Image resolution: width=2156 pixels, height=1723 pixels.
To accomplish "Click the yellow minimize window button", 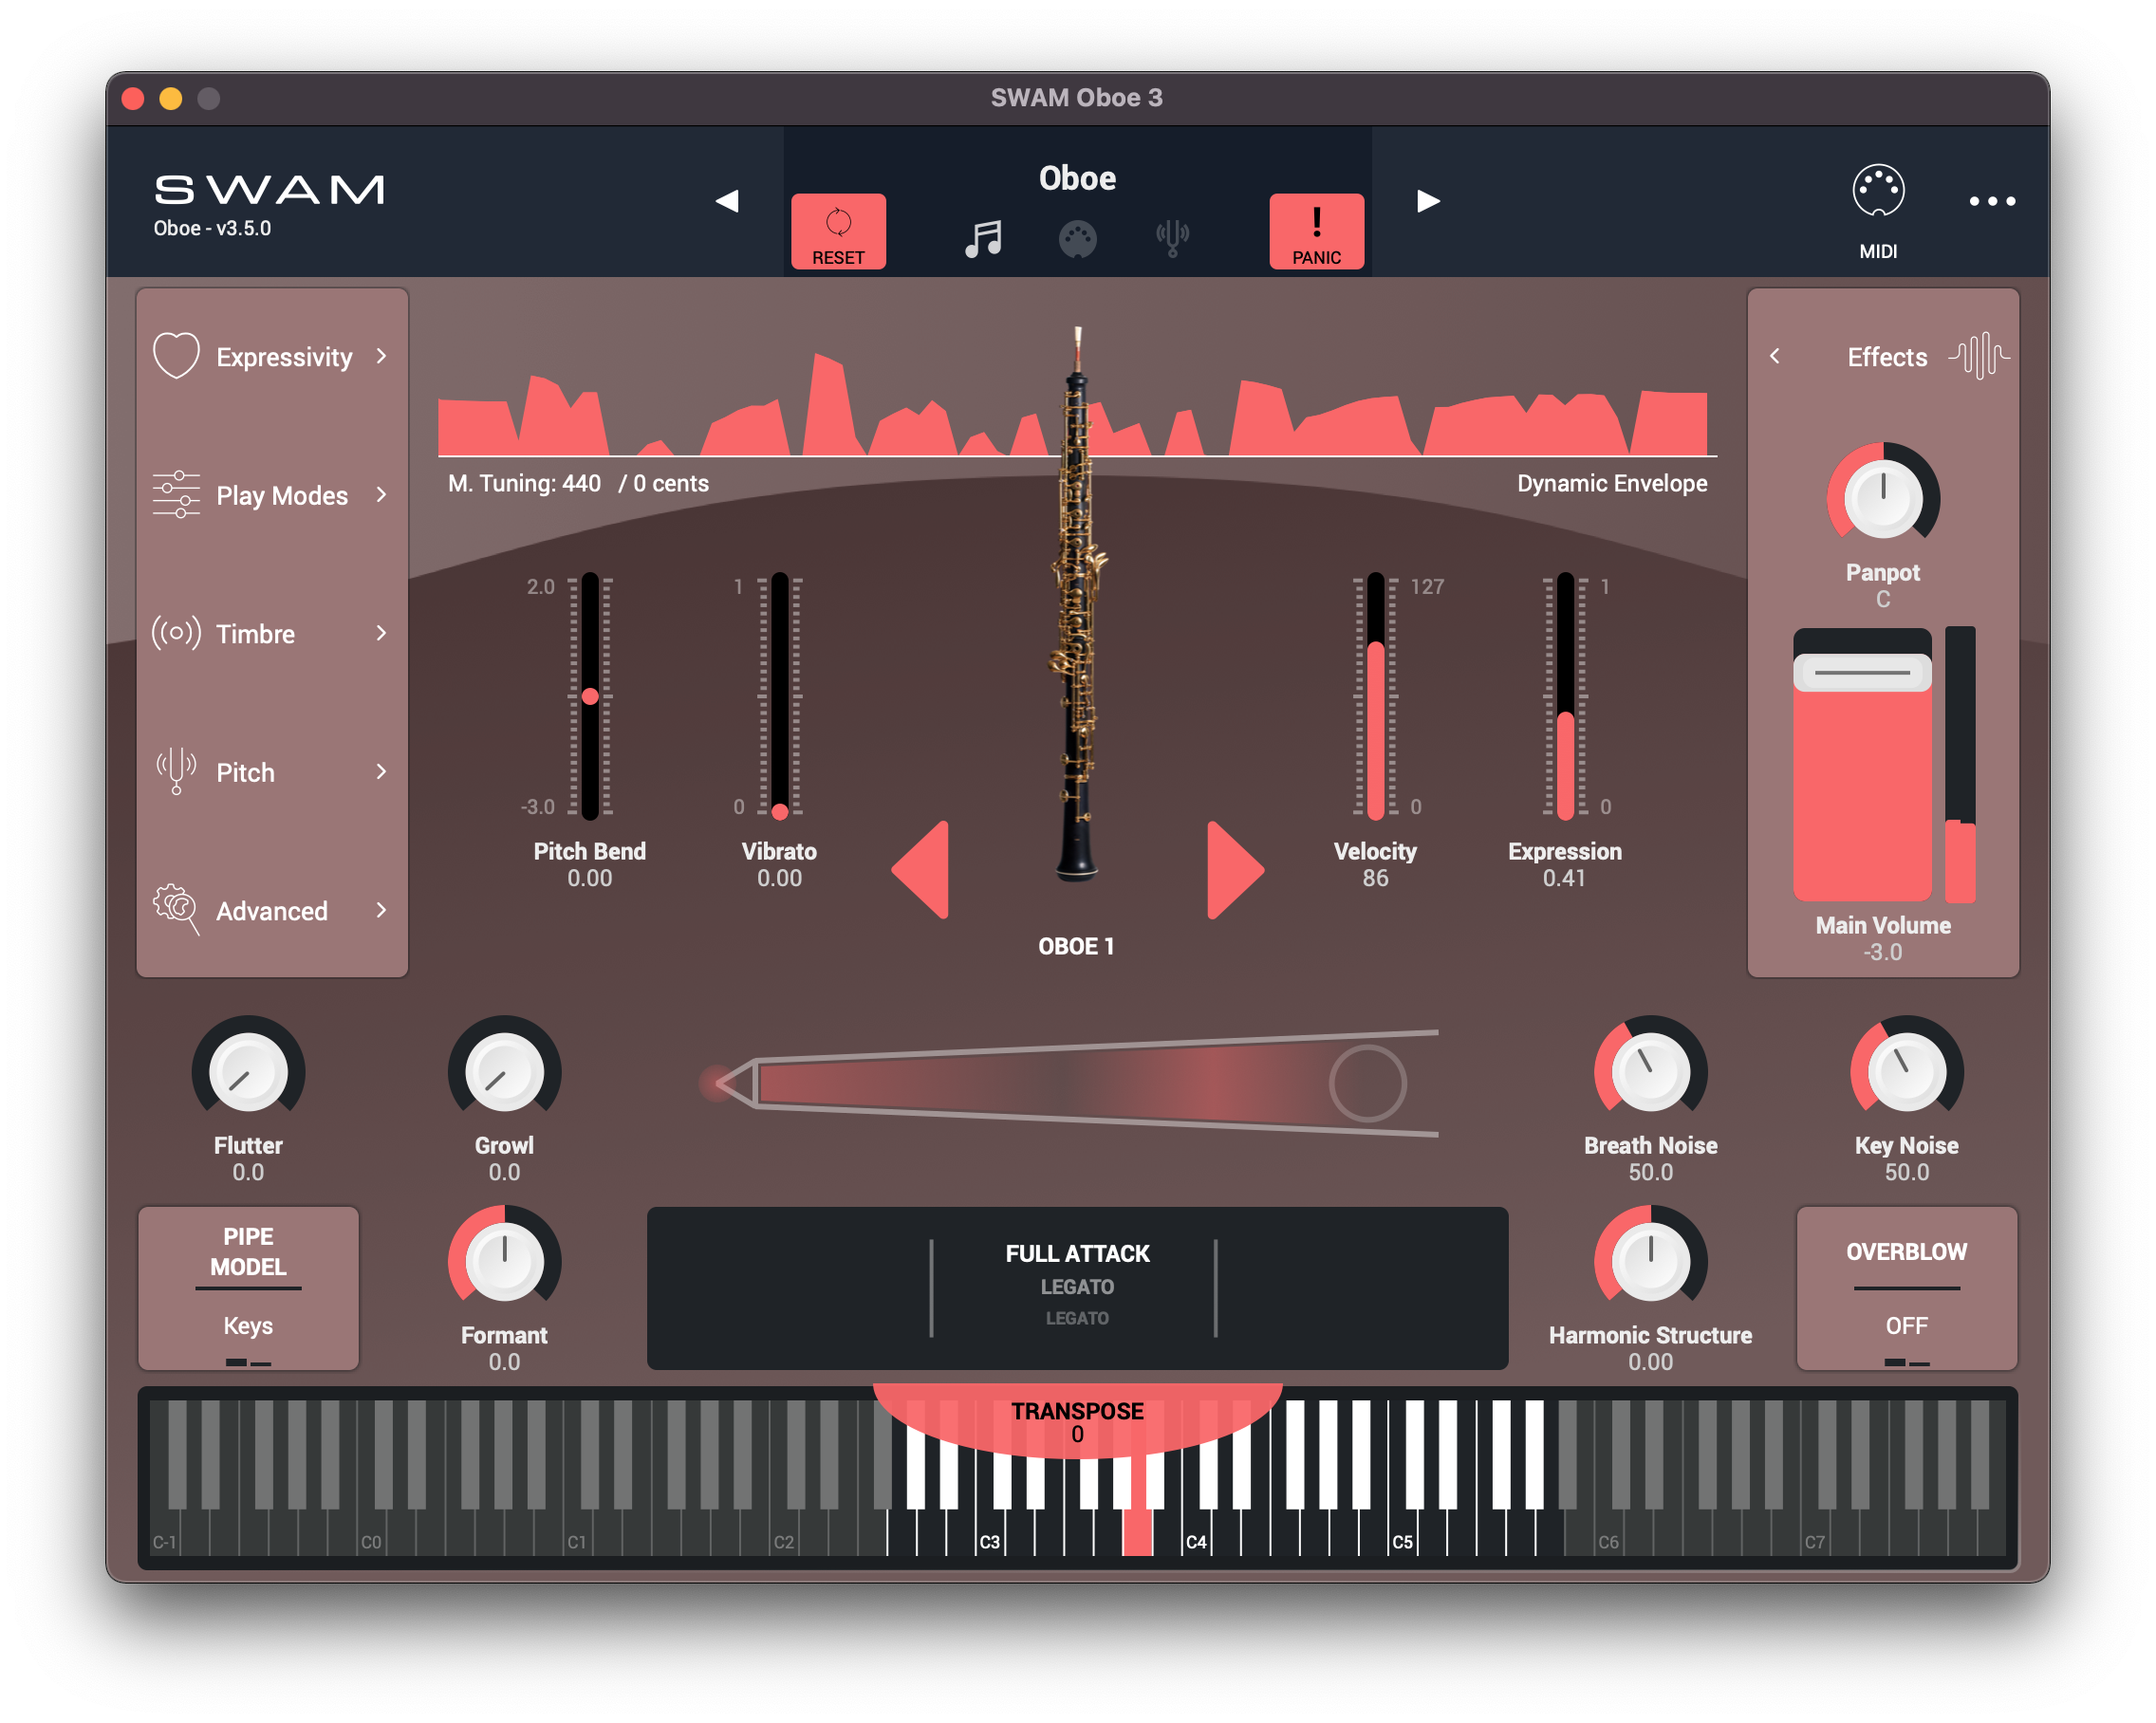I will [171, 98].
